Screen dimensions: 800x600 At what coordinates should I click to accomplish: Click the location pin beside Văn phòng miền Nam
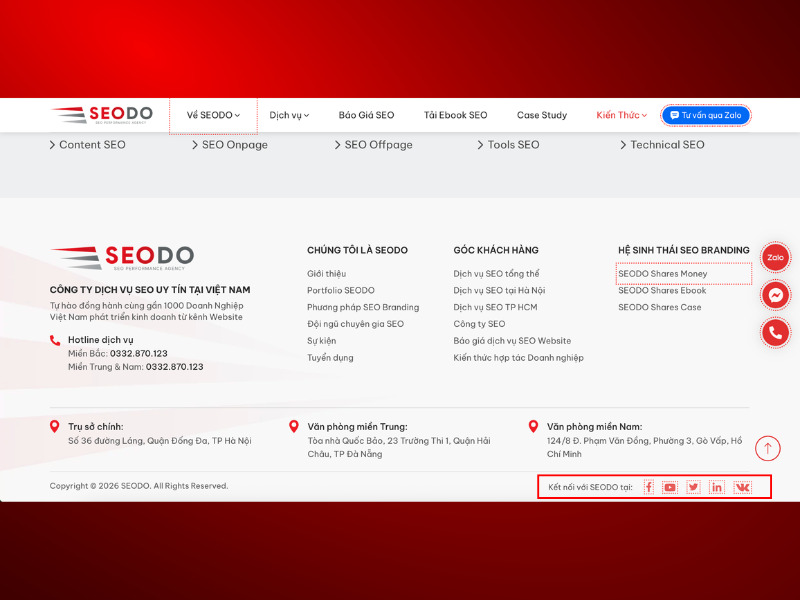click(533, 427)
